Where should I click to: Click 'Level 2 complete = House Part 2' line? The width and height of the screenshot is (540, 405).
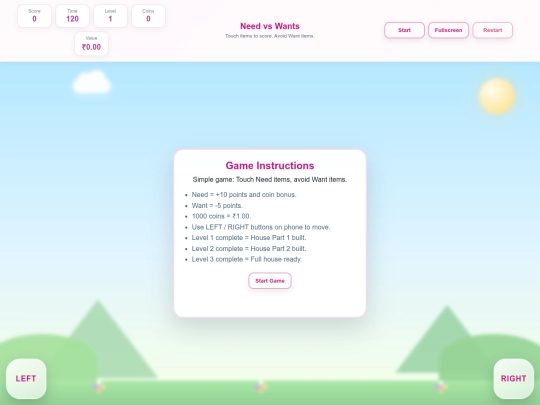tap(249, 249)
